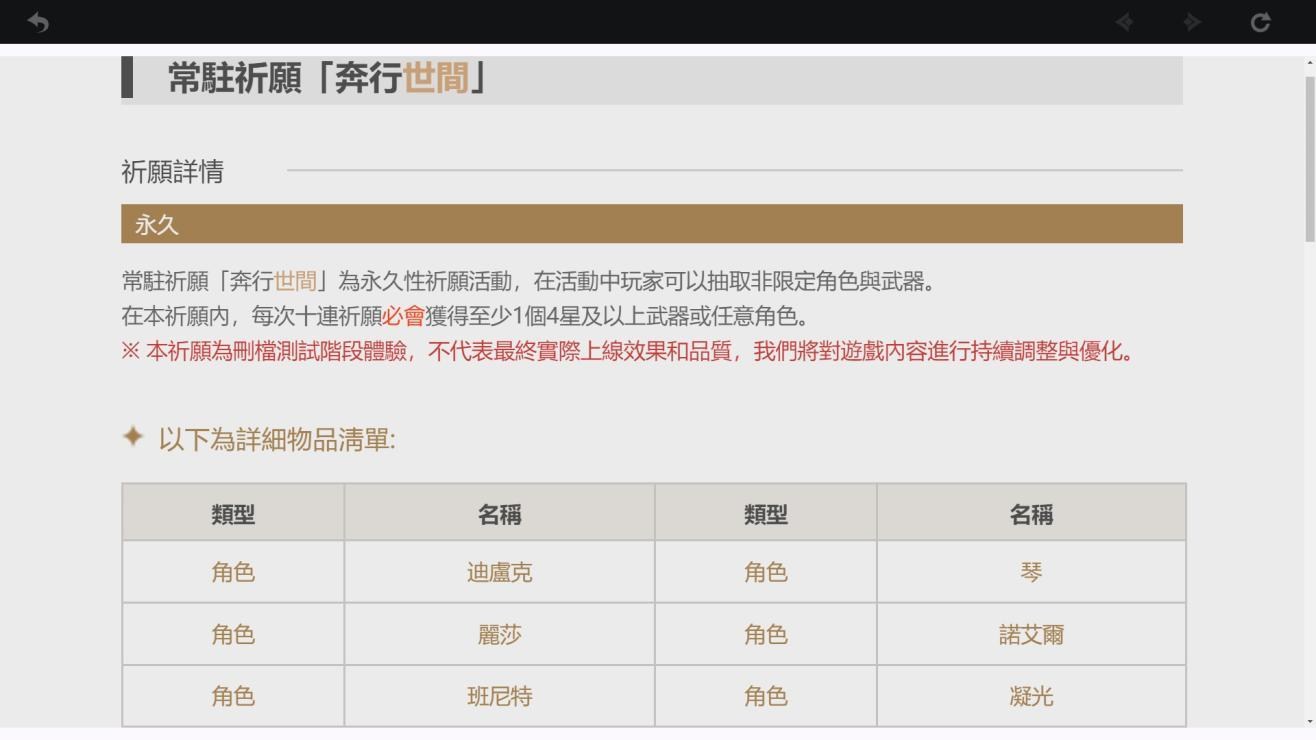Select the table cell 迪盧克
Image resolution: width=1316 pixels, height=740 pixels.
pyautogui.click(x=499, y=572)
